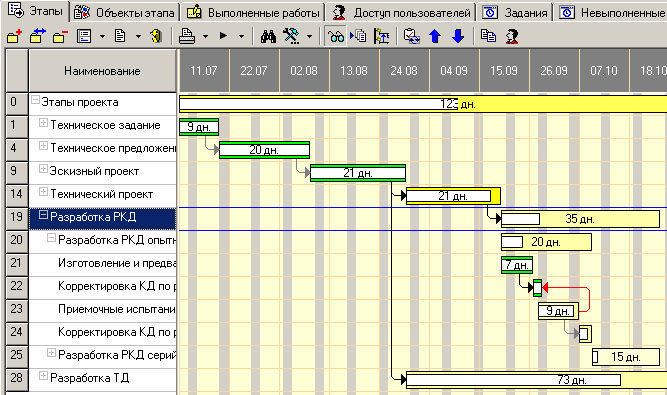Expand the Техническое задание stage
The image size is (667, 395).
tap(43, 123)
